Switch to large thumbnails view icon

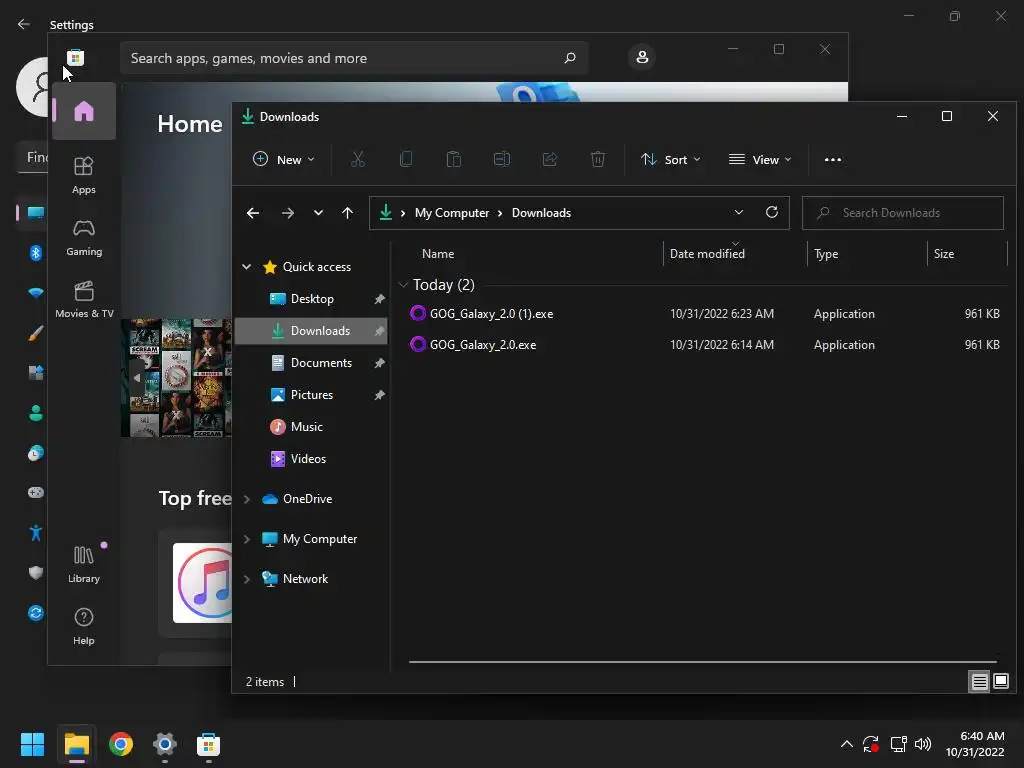[x=1001, y=682]
